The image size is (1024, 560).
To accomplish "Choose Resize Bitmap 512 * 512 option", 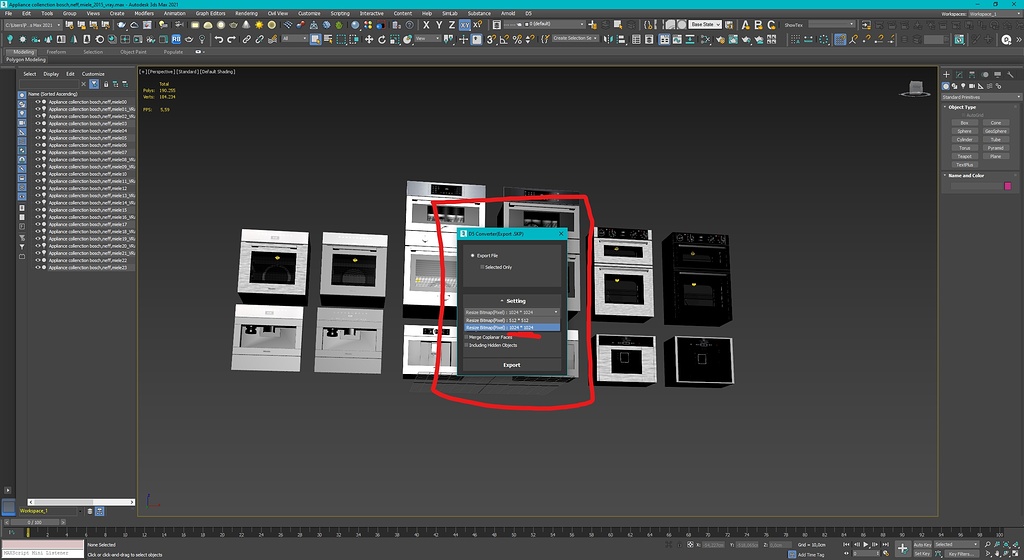I will [512, 320].
